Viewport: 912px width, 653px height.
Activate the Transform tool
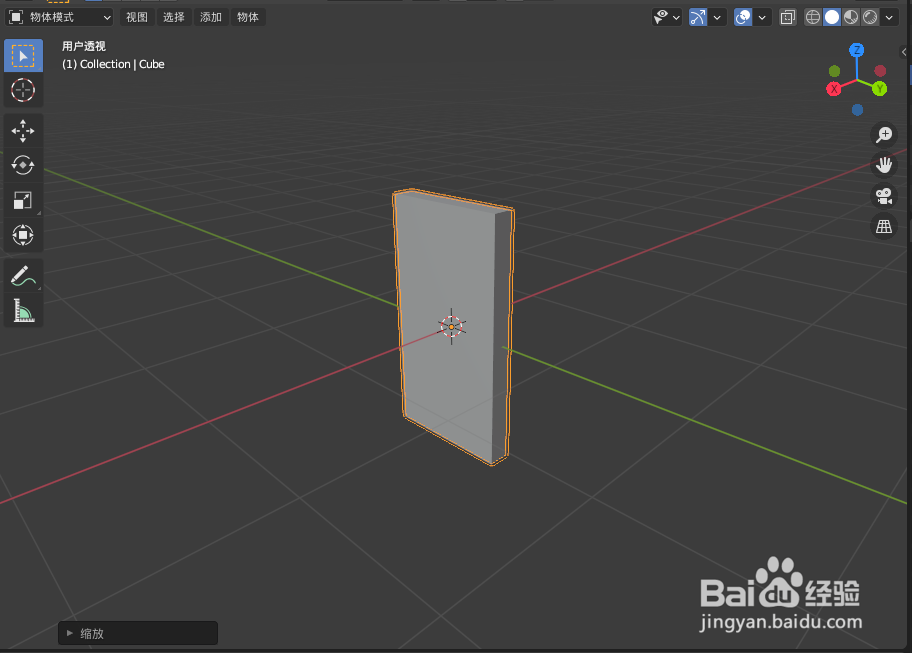(x=23, y=235)
